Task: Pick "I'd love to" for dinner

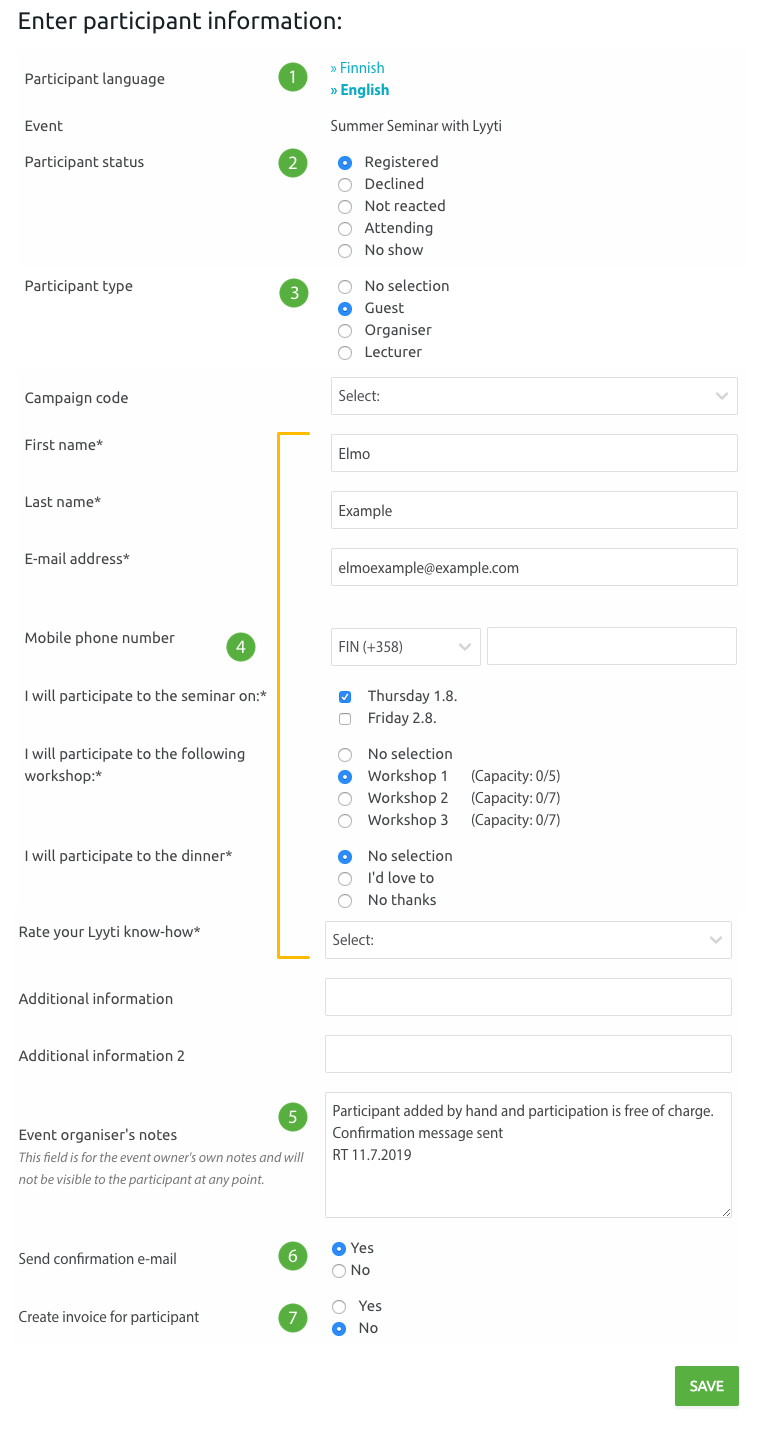Action: pyautogui.click(x=345, y=878)
